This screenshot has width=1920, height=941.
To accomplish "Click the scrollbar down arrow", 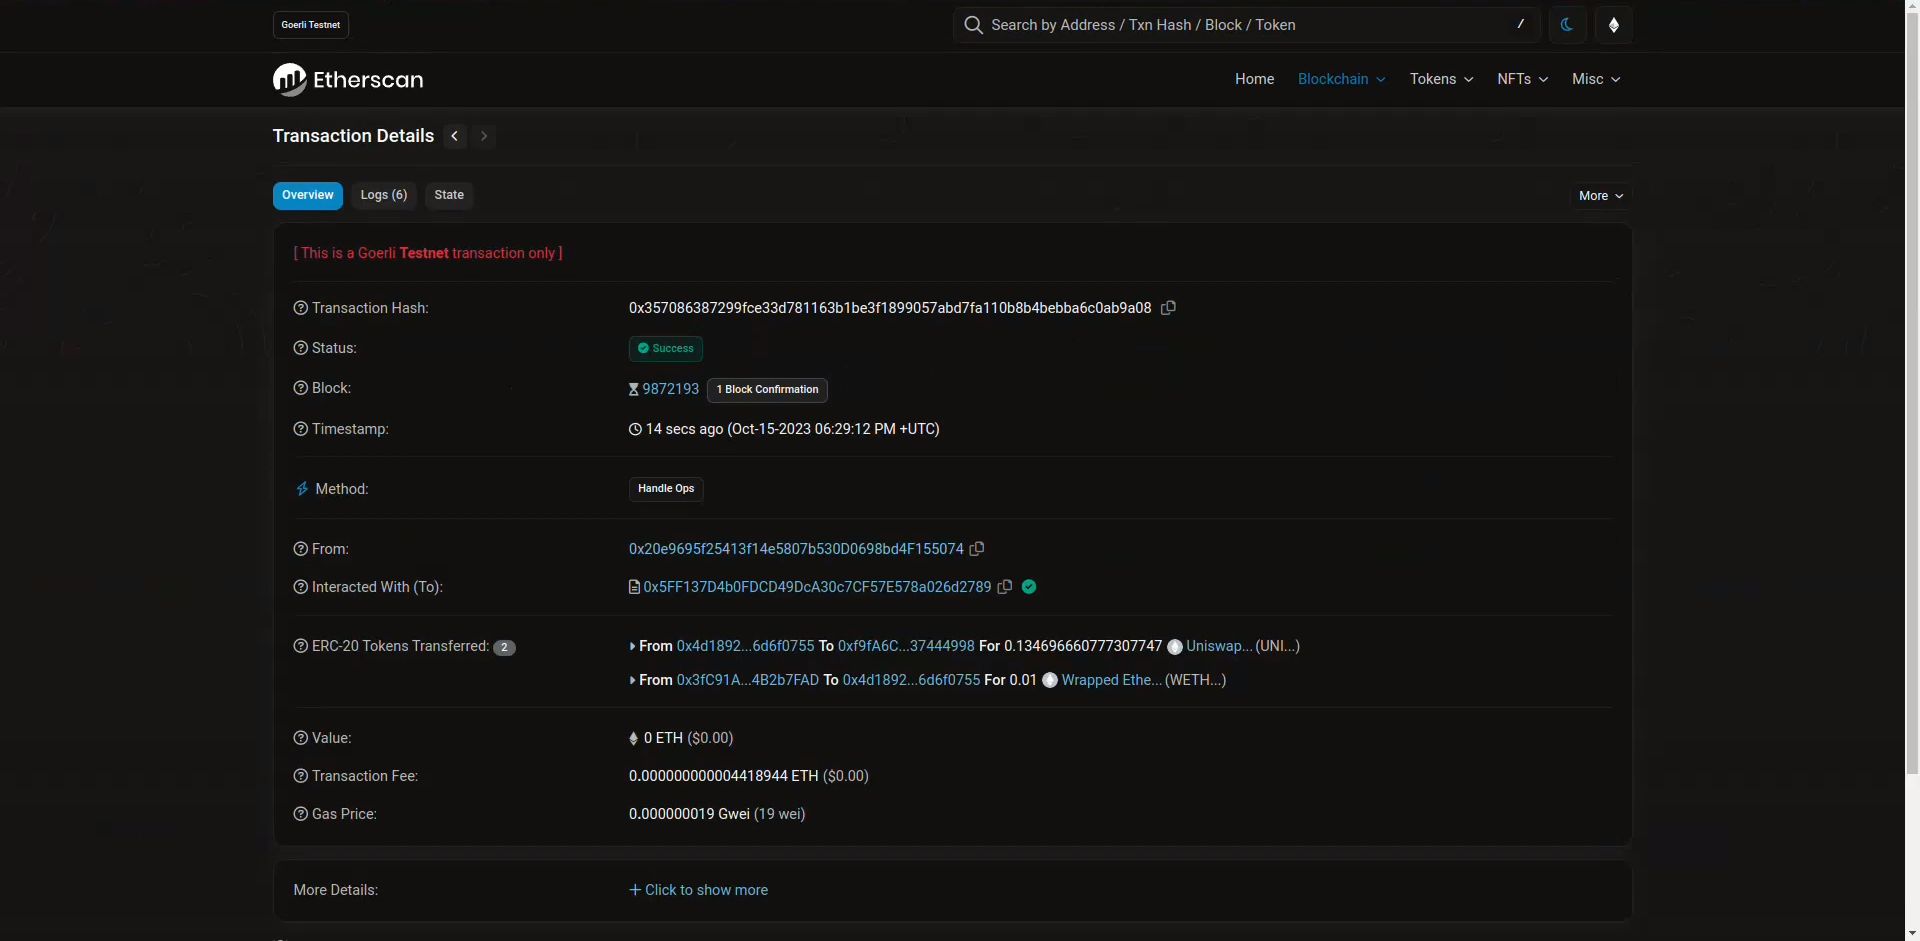I will [1912, 933].
